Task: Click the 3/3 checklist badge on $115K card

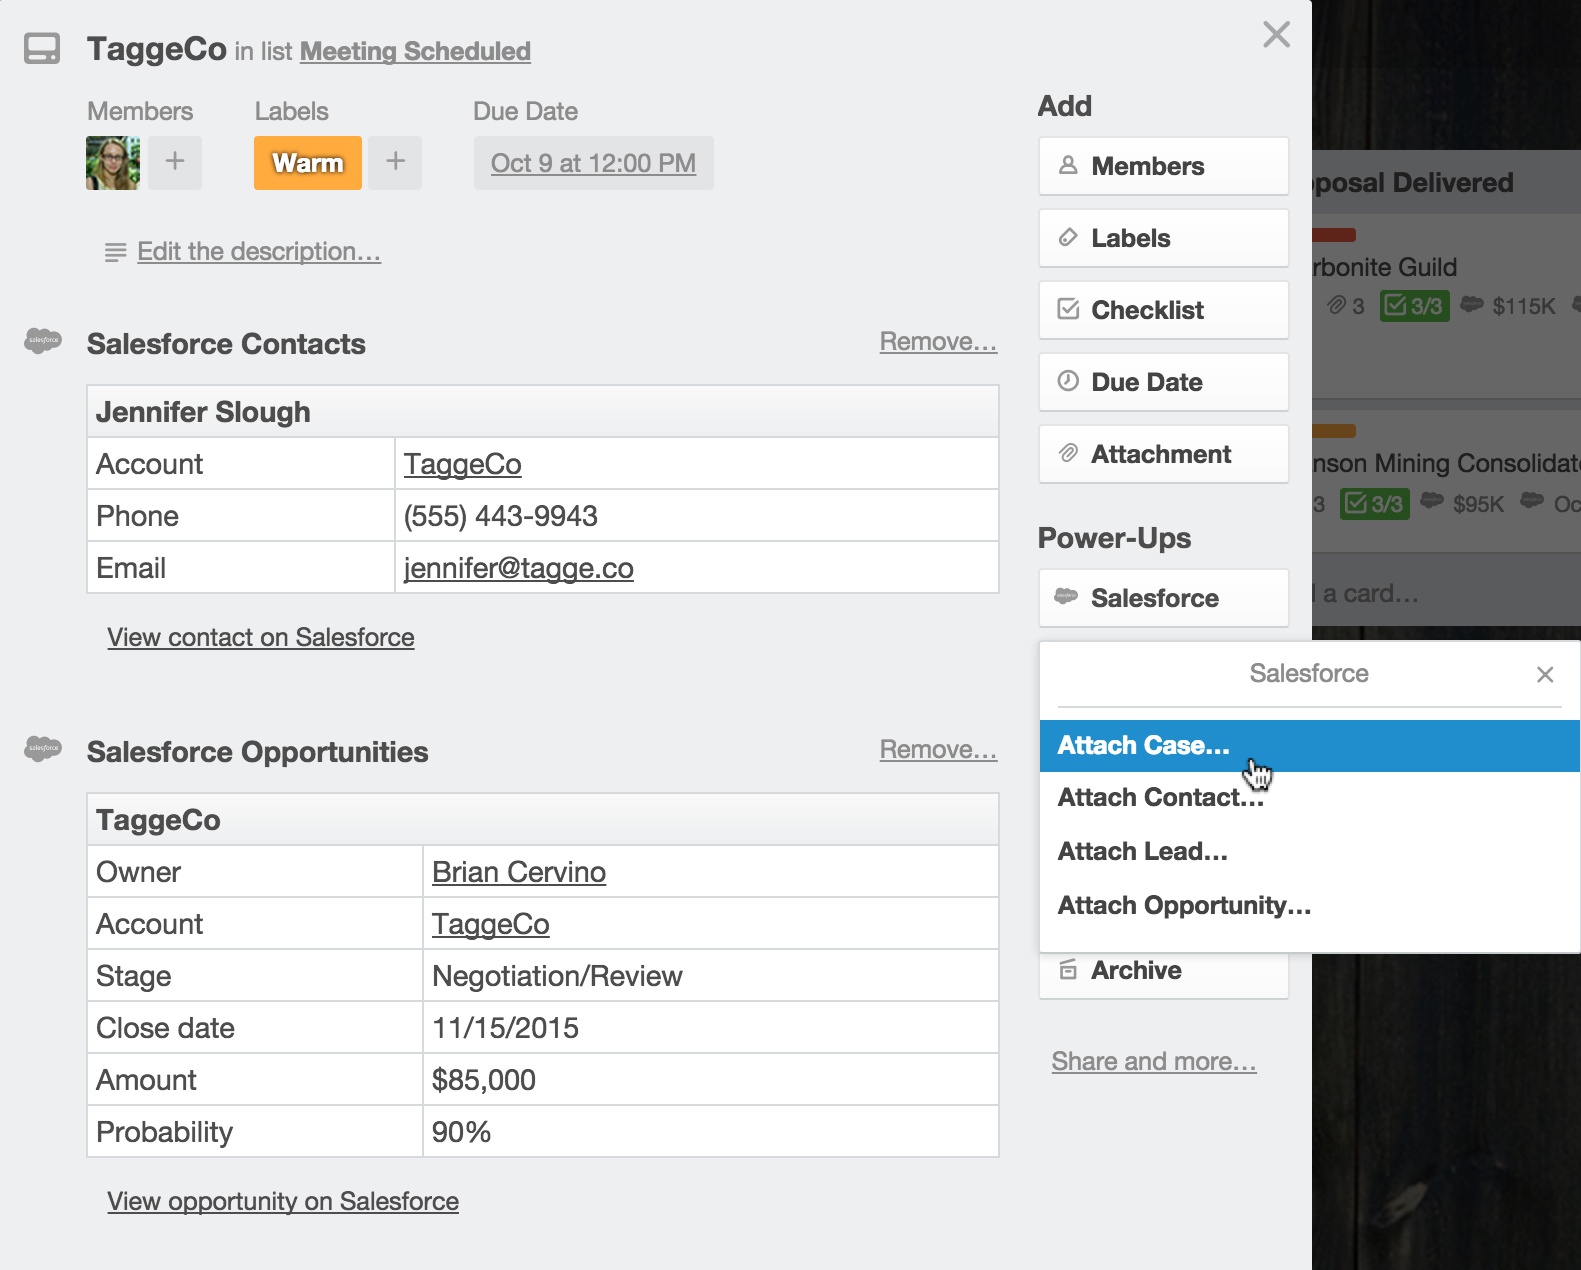Action: pyautogui.click(x=1414, y=306)
